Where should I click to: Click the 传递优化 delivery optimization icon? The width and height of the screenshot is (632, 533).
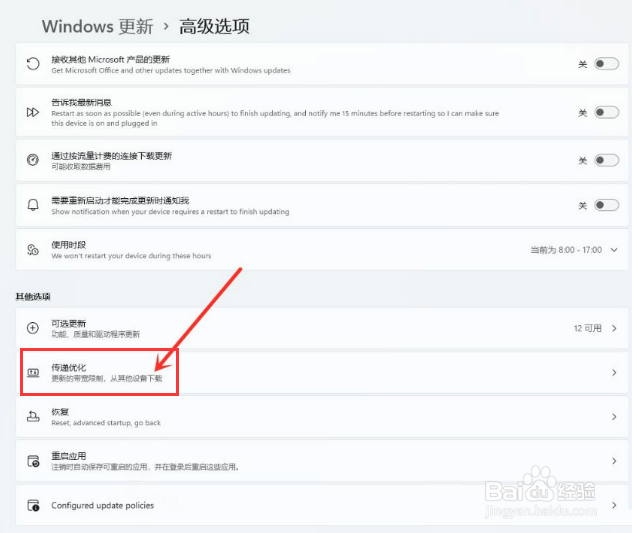click(x=33, y=372)
